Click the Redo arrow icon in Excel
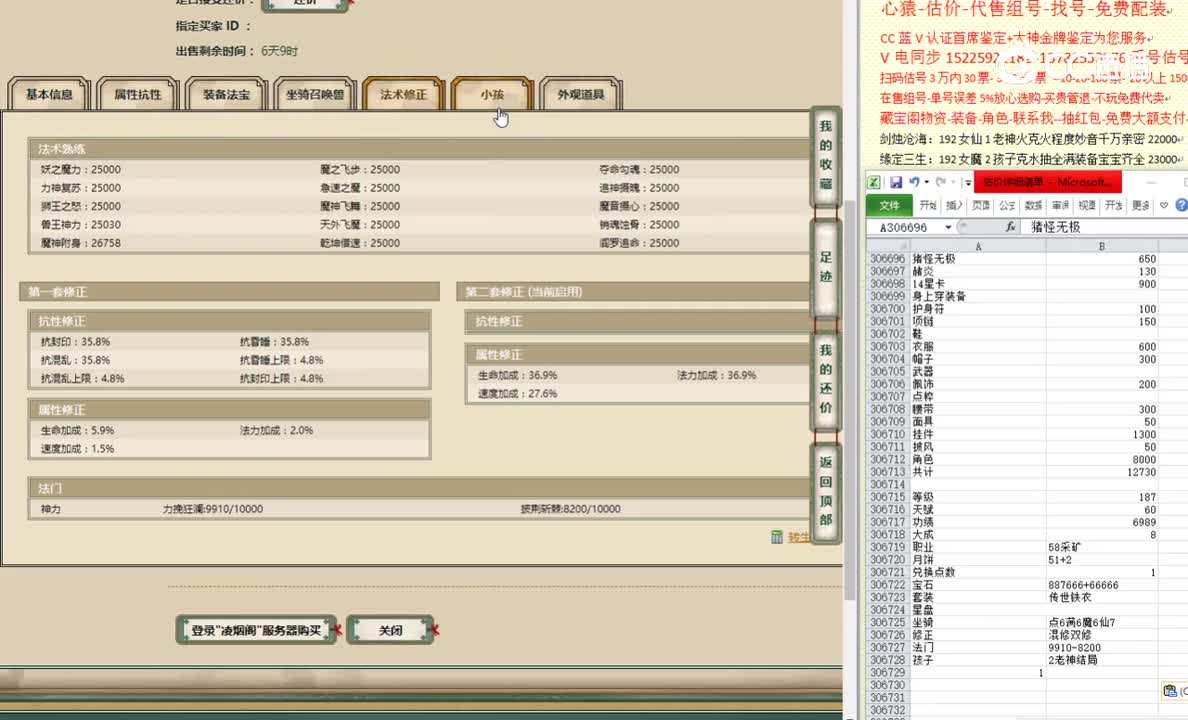 941,182
